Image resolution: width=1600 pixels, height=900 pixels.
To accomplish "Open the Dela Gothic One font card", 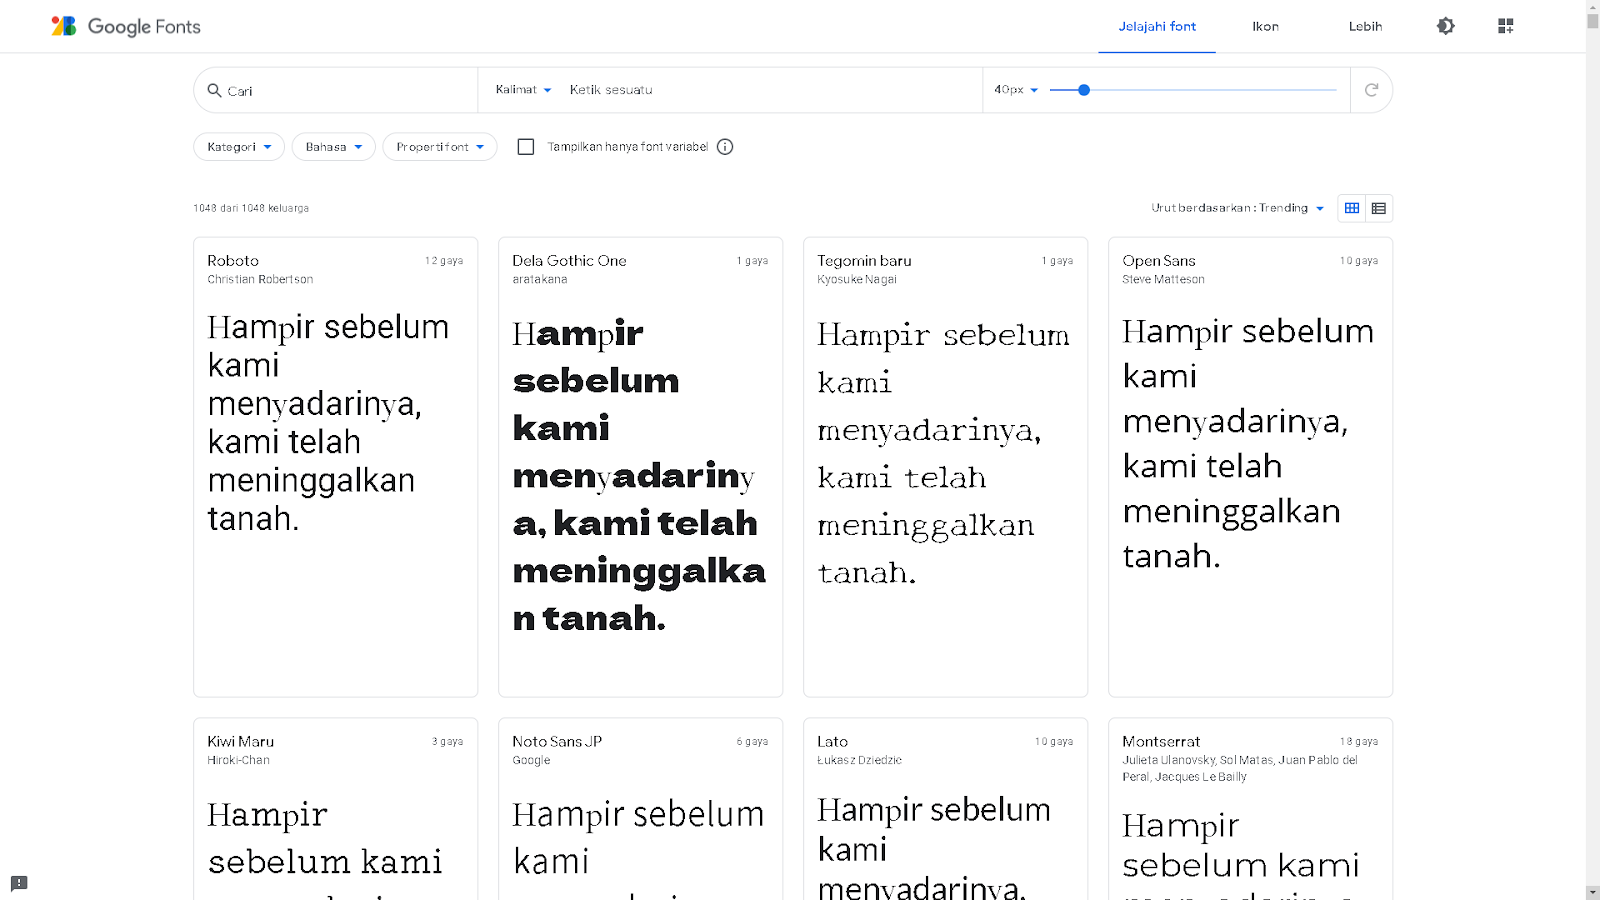I will (641, 467).
